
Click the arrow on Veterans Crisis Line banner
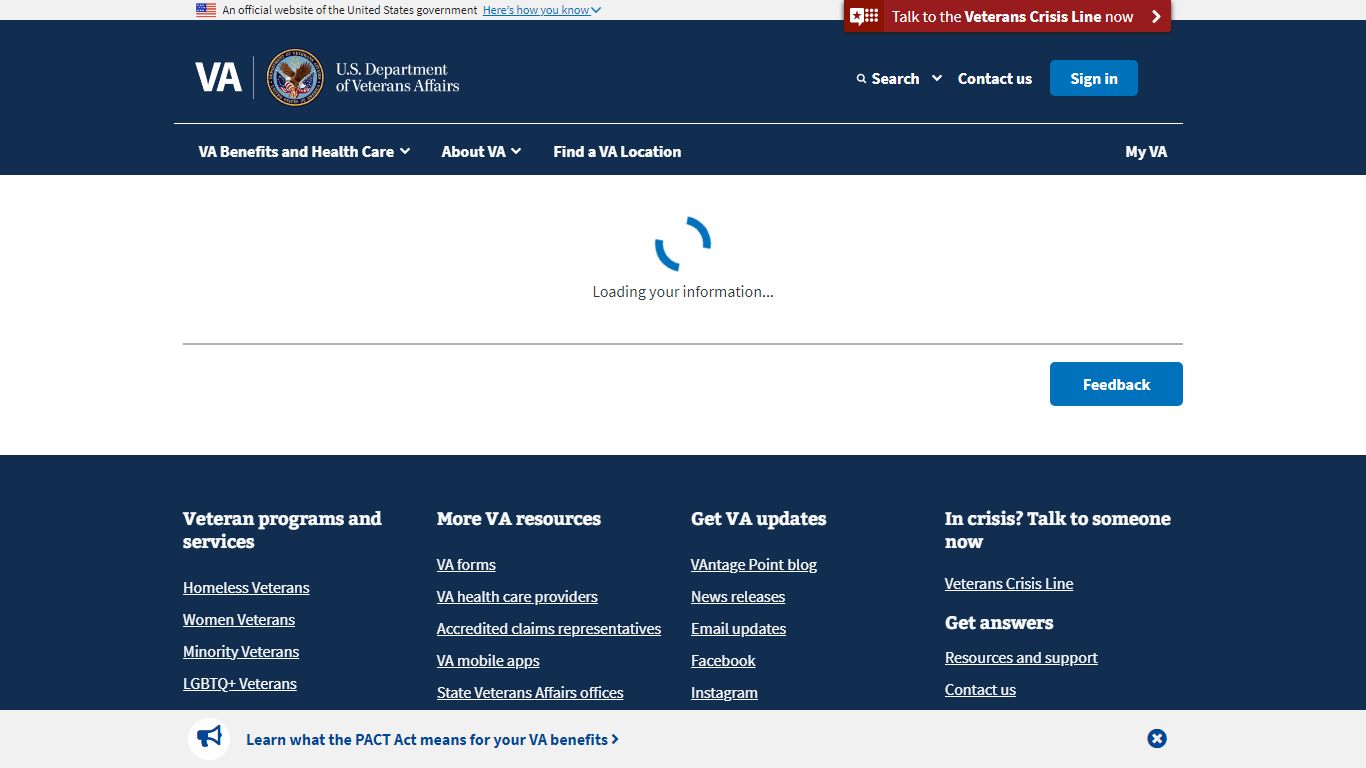(x=1156, y=16)
